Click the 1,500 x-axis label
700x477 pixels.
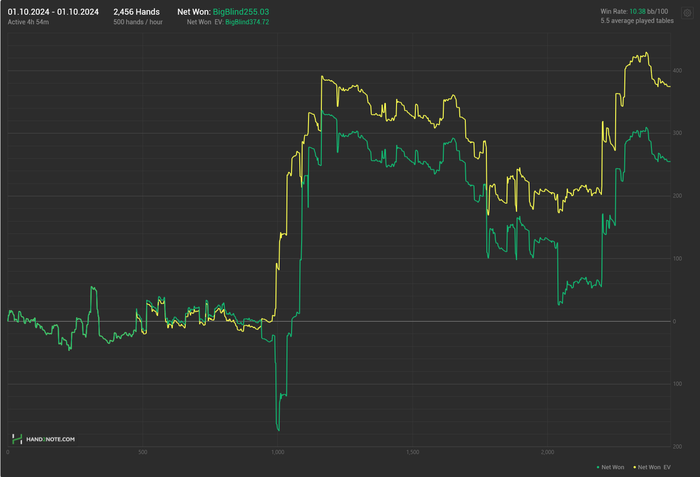click(x=412, y=452)
